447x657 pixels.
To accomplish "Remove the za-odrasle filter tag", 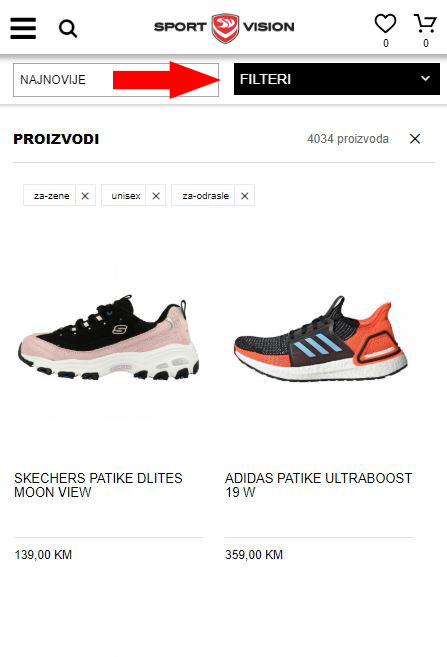I will 245,196.
